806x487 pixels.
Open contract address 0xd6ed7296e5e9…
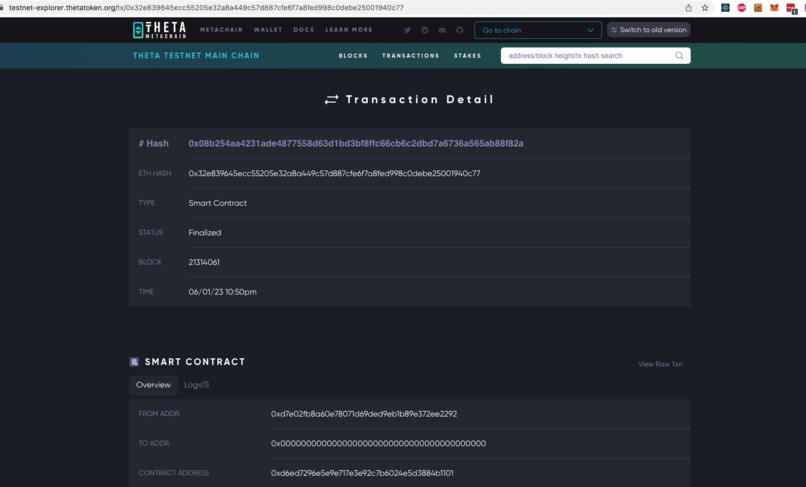point(362,473)
